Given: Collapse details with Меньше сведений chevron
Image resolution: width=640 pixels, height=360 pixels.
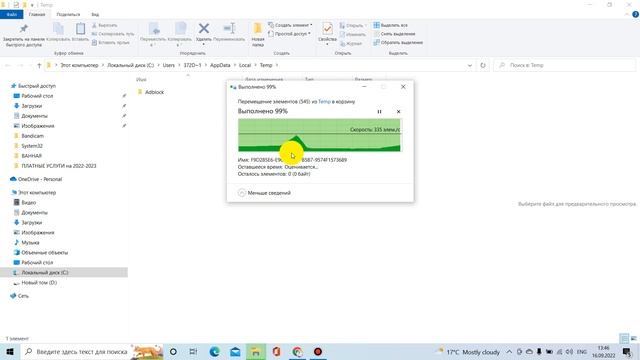Looking at the screenshot, I should pyautogui.click(x=242, y=193).
